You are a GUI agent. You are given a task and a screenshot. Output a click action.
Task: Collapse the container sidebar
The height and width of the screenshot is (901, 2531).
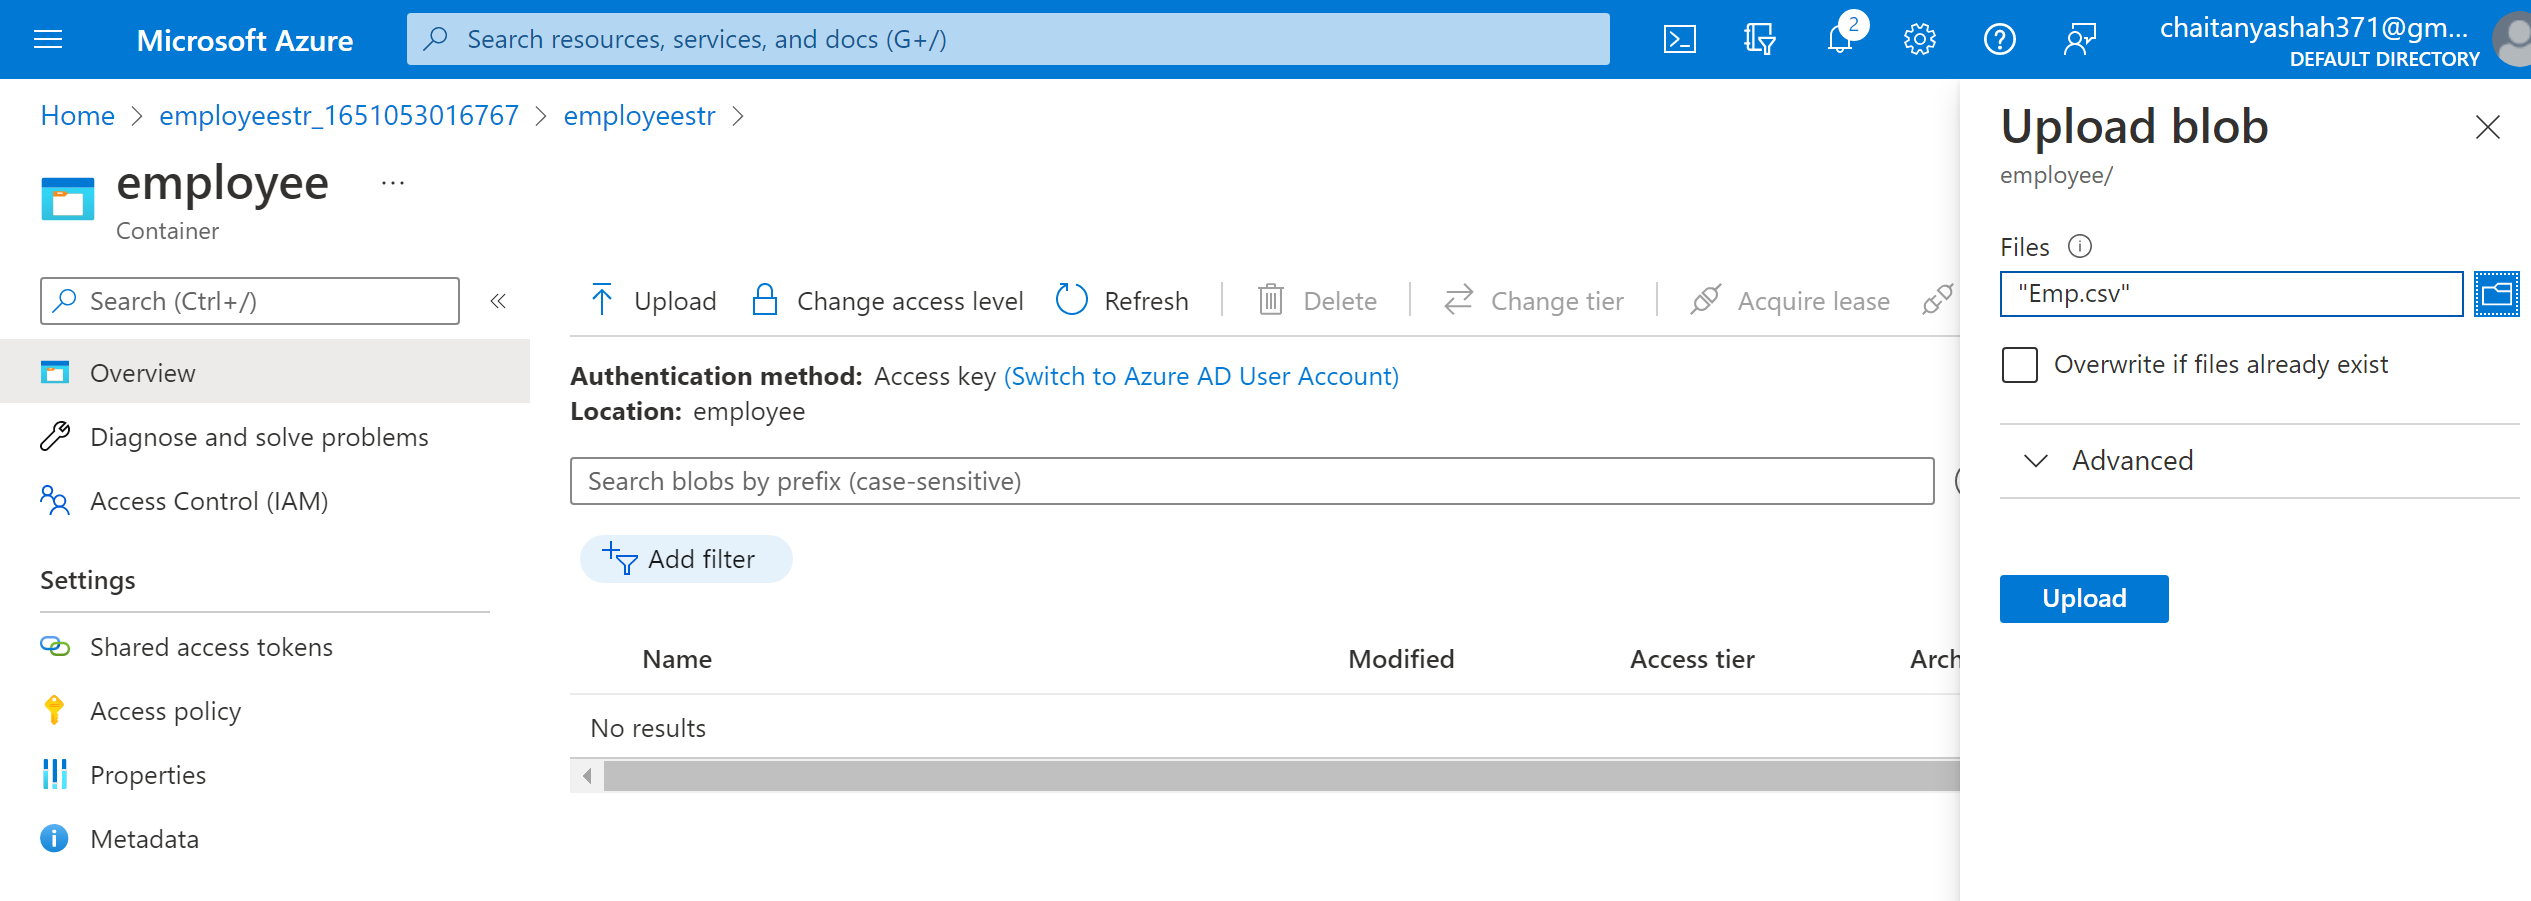pos(498,300)
